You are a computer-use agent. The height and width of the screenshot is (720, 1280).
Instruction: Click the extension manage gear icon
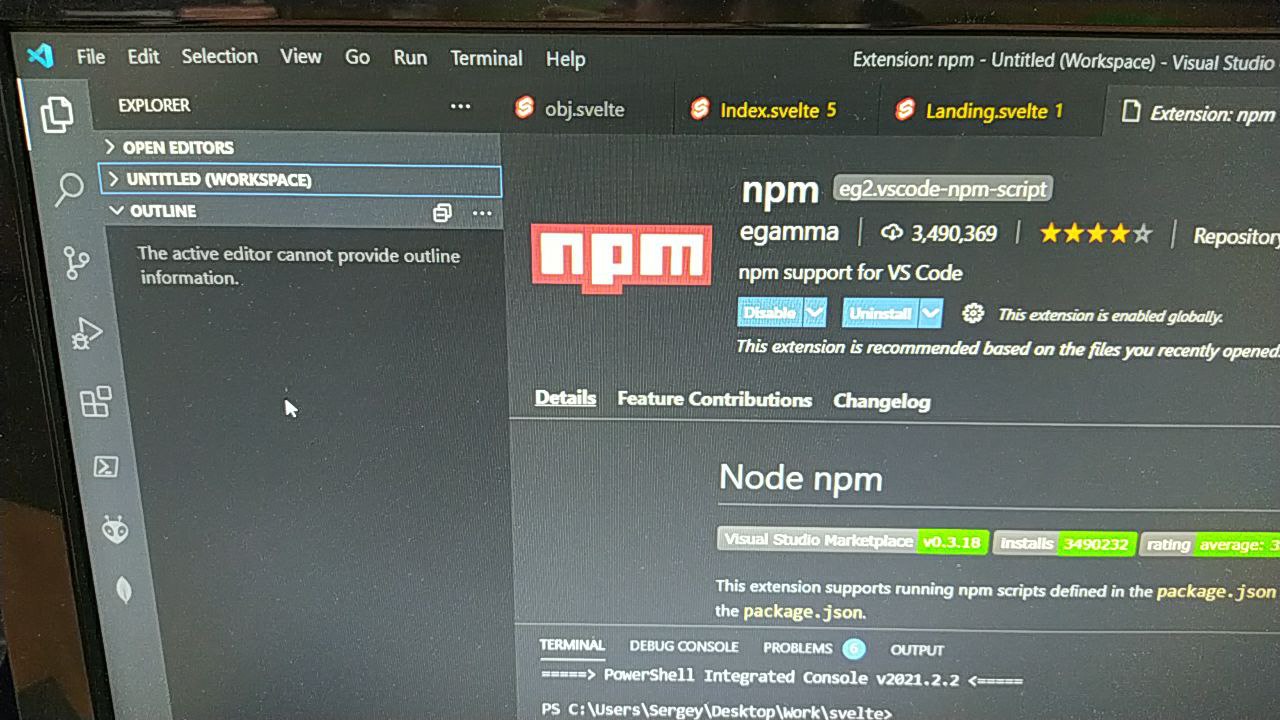coord(972,313)
